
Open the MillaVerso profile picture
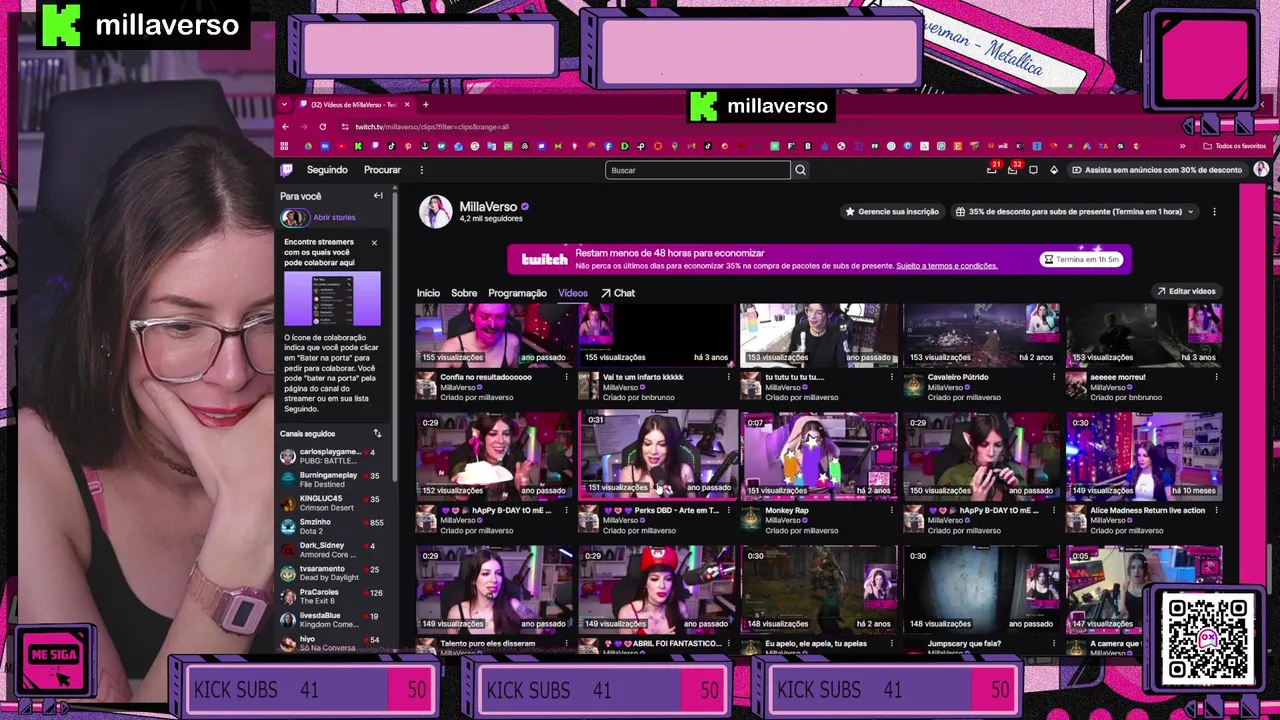tap(435, 212)
